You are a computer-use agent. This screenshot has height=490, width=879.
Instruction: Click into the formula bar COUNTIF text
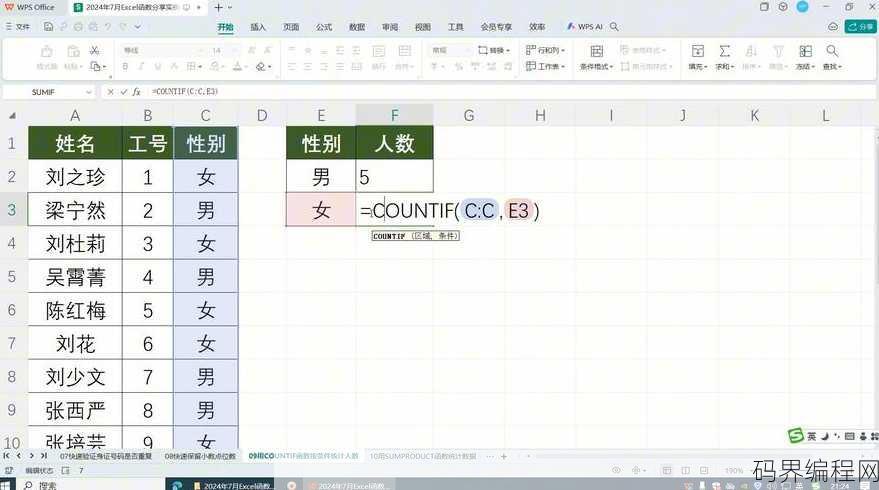coord(185,91)
